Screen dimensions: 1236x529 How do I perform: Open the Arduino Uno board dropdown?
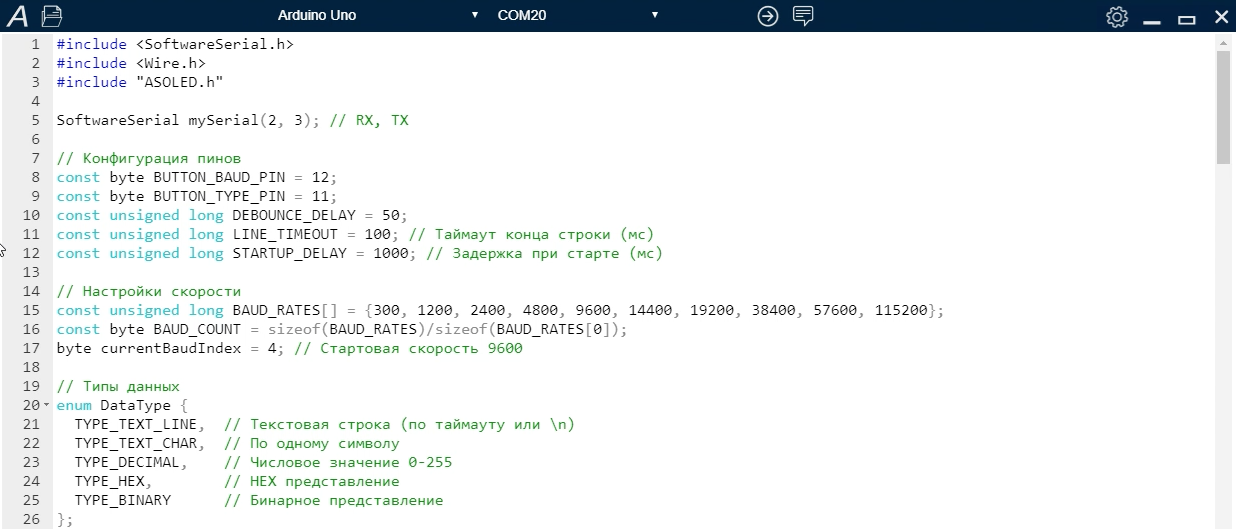coord(378,15)
